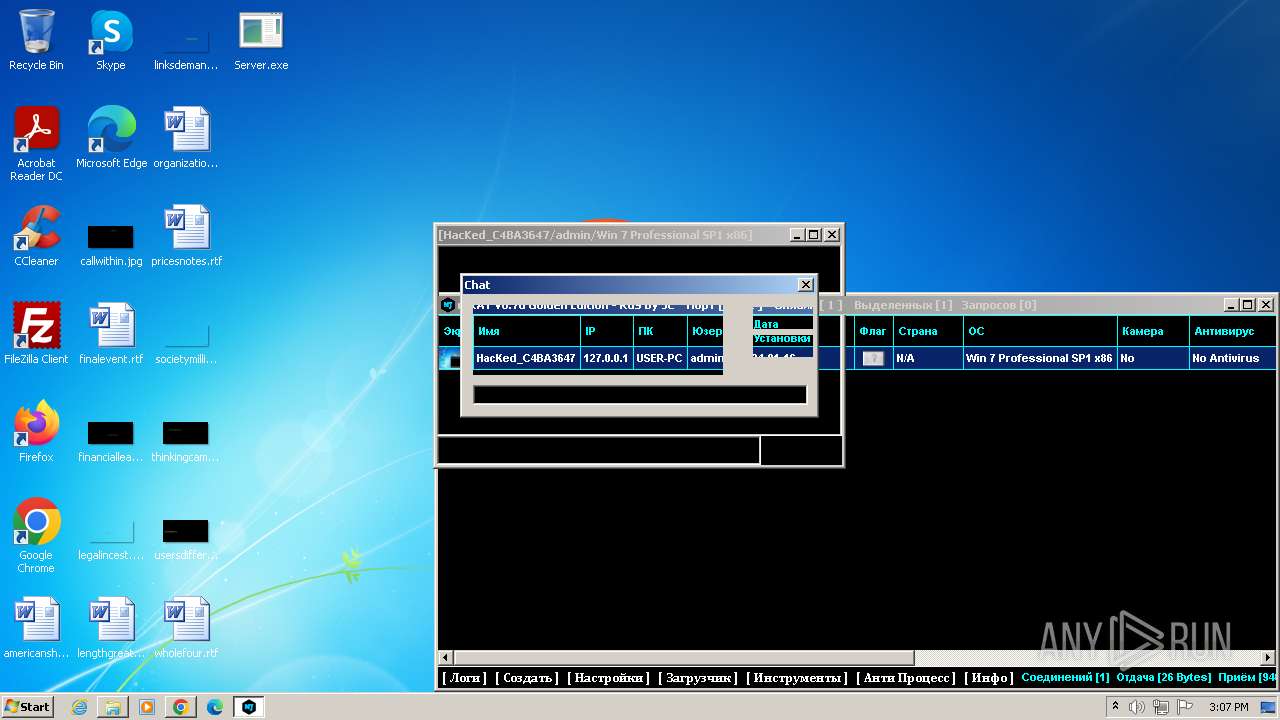Open the Action Center flag icon

tap(1186, 707)
